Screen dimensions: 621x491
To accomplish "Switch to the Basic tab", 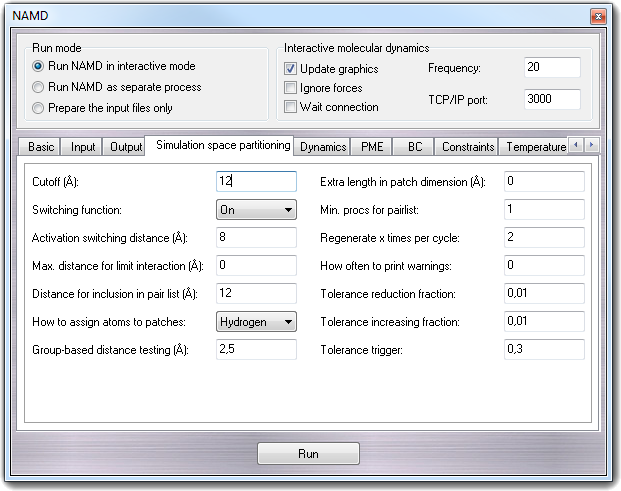I will pos(42,147).
